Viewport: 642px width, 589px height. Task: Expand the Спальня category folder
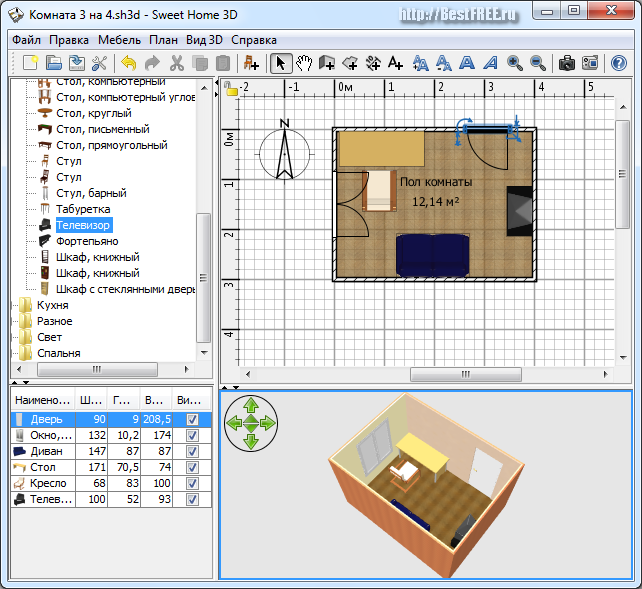(x=58, y=353)
